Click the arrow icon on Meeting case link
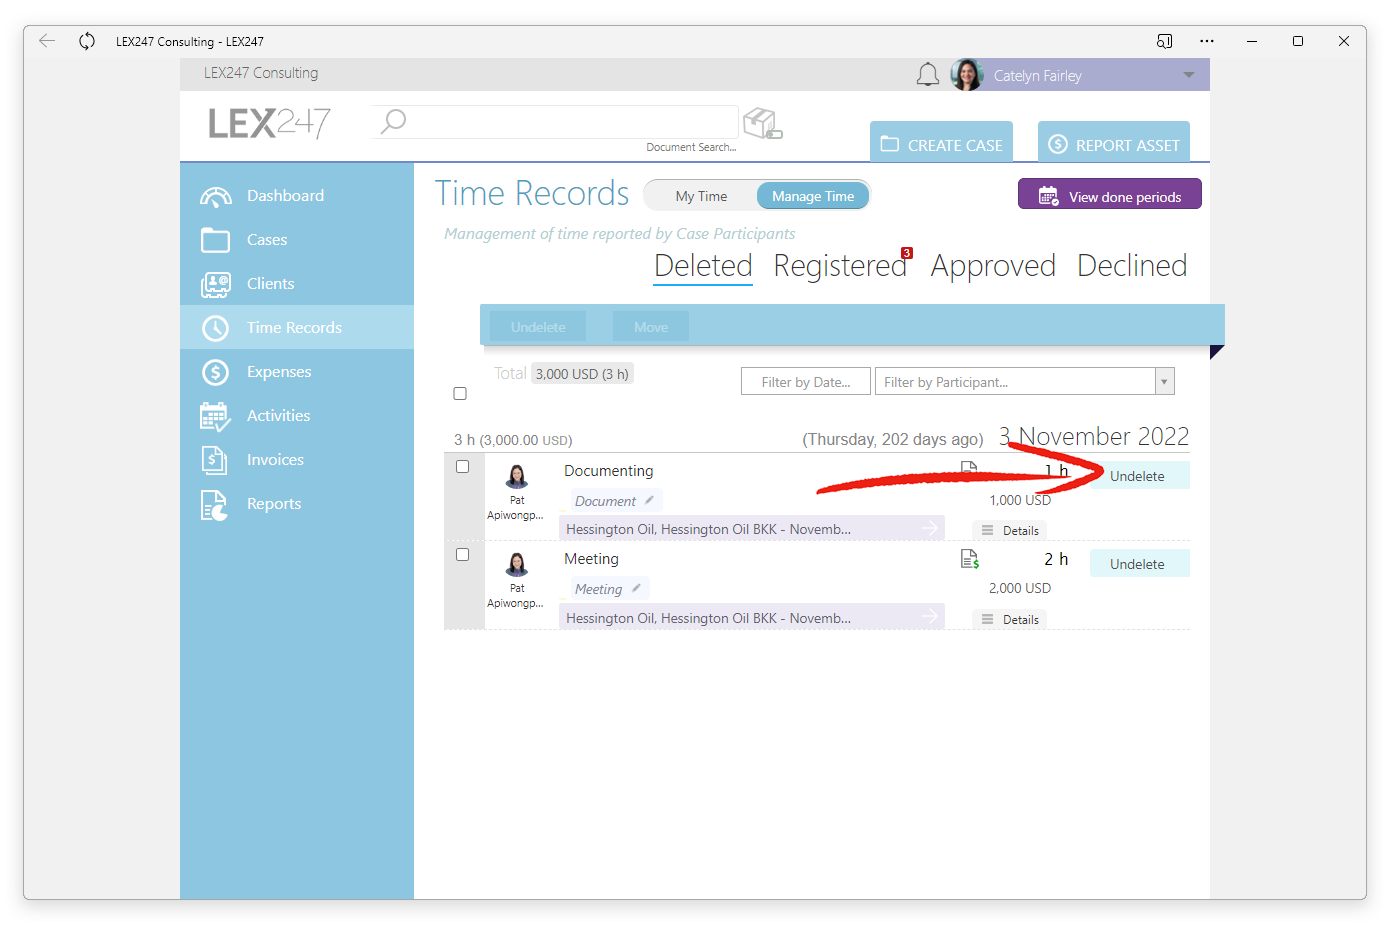1390x925 pixels. click(930, 616)
